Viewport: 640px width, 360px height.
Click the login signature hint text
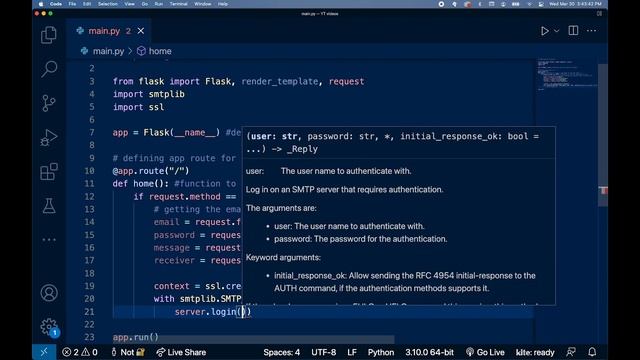click(392, 142)
